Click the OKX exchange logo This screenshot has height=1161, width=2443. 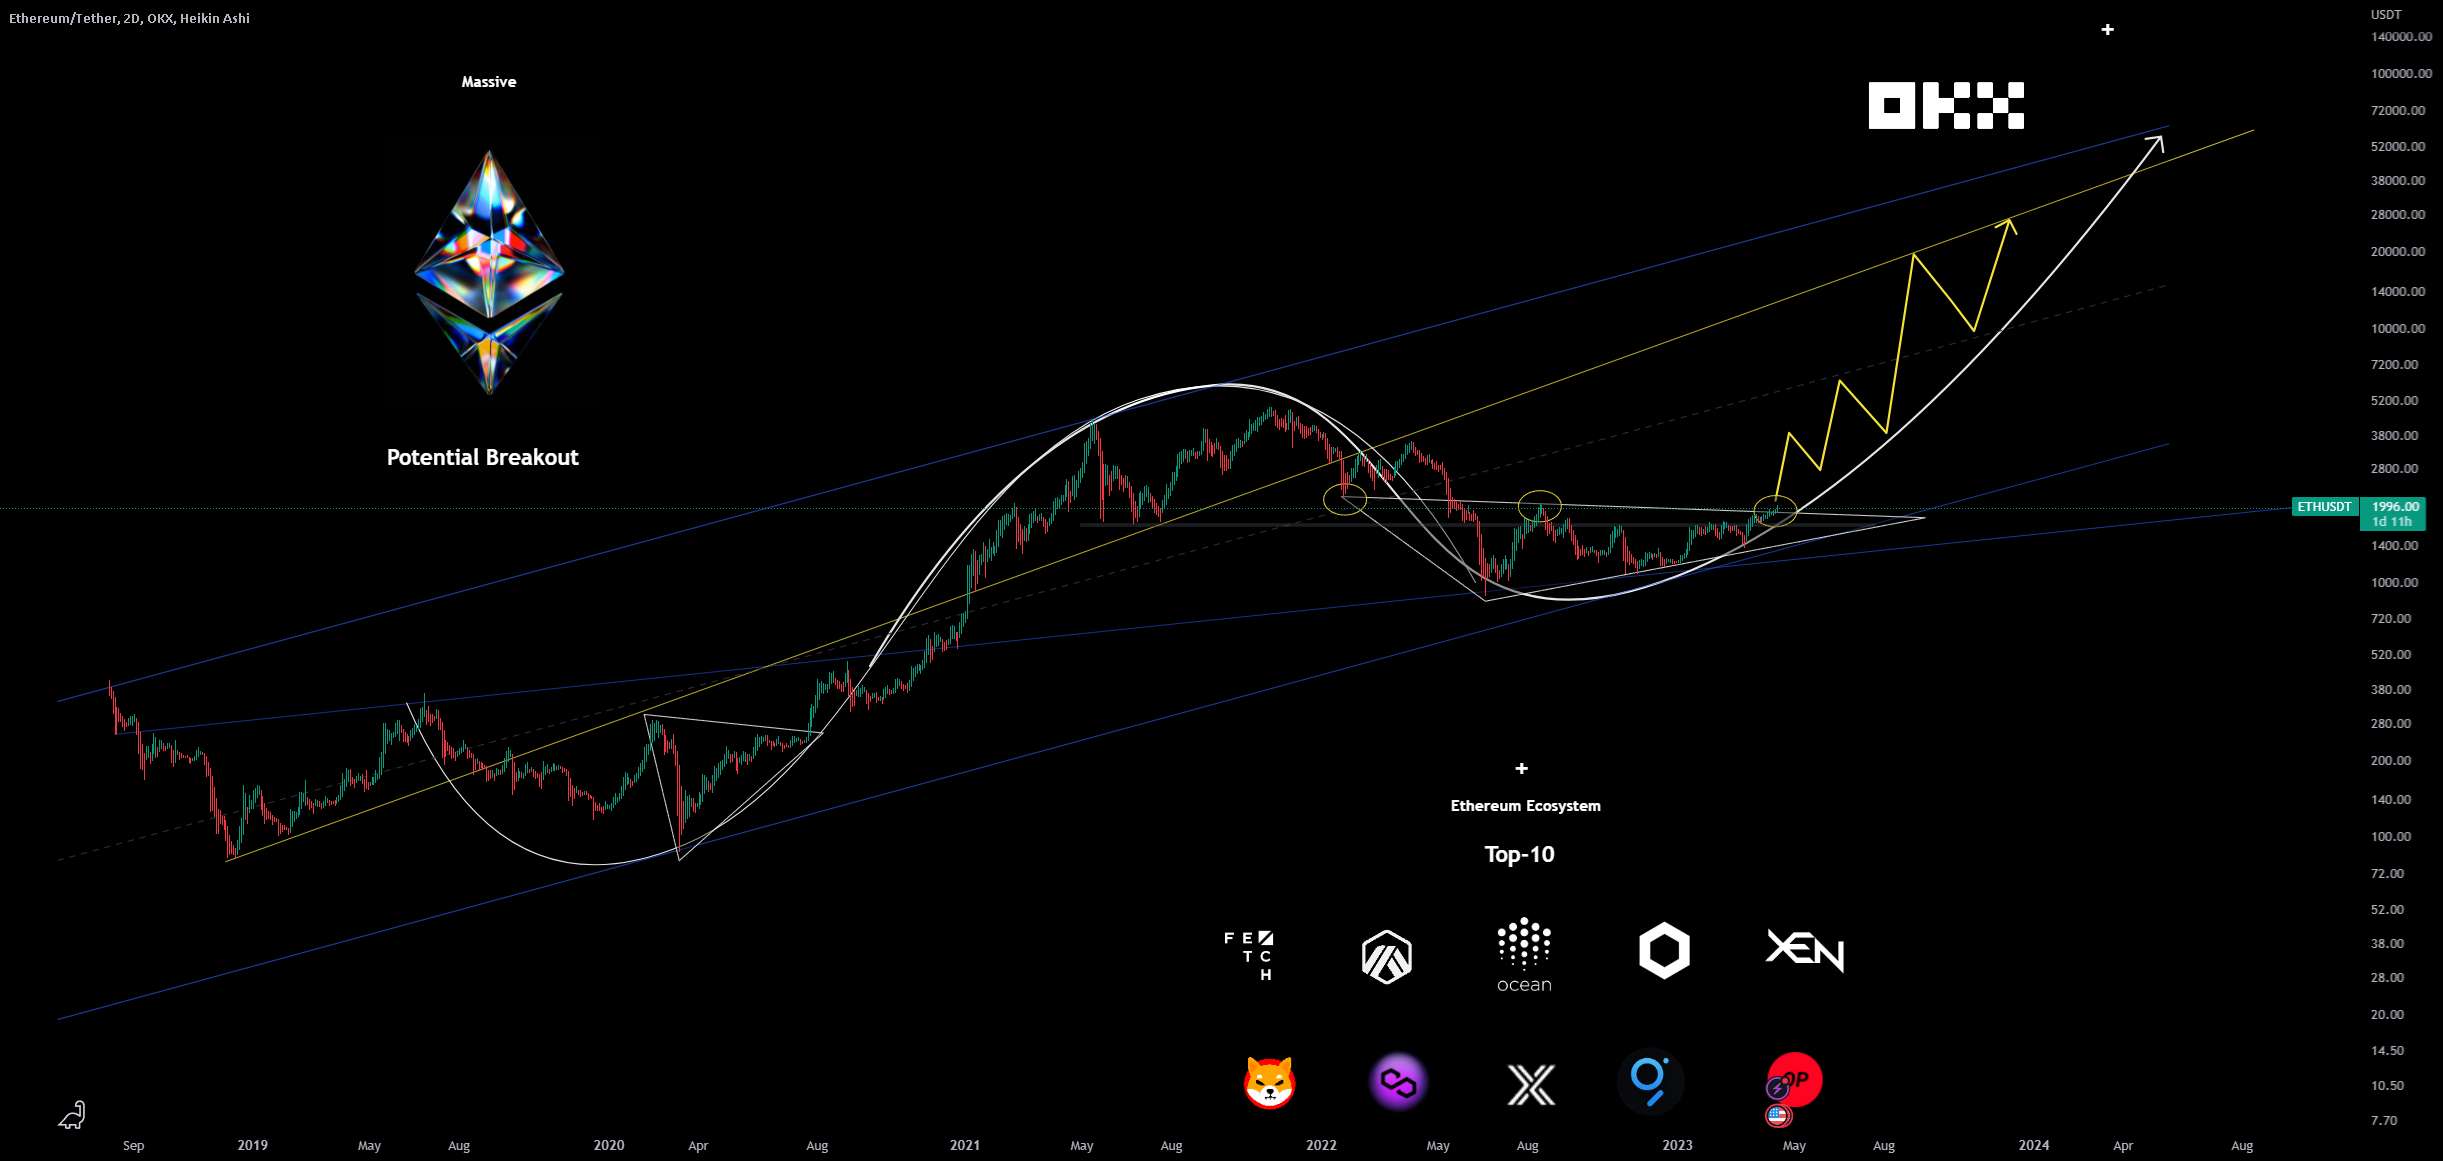click(1946, 105)
